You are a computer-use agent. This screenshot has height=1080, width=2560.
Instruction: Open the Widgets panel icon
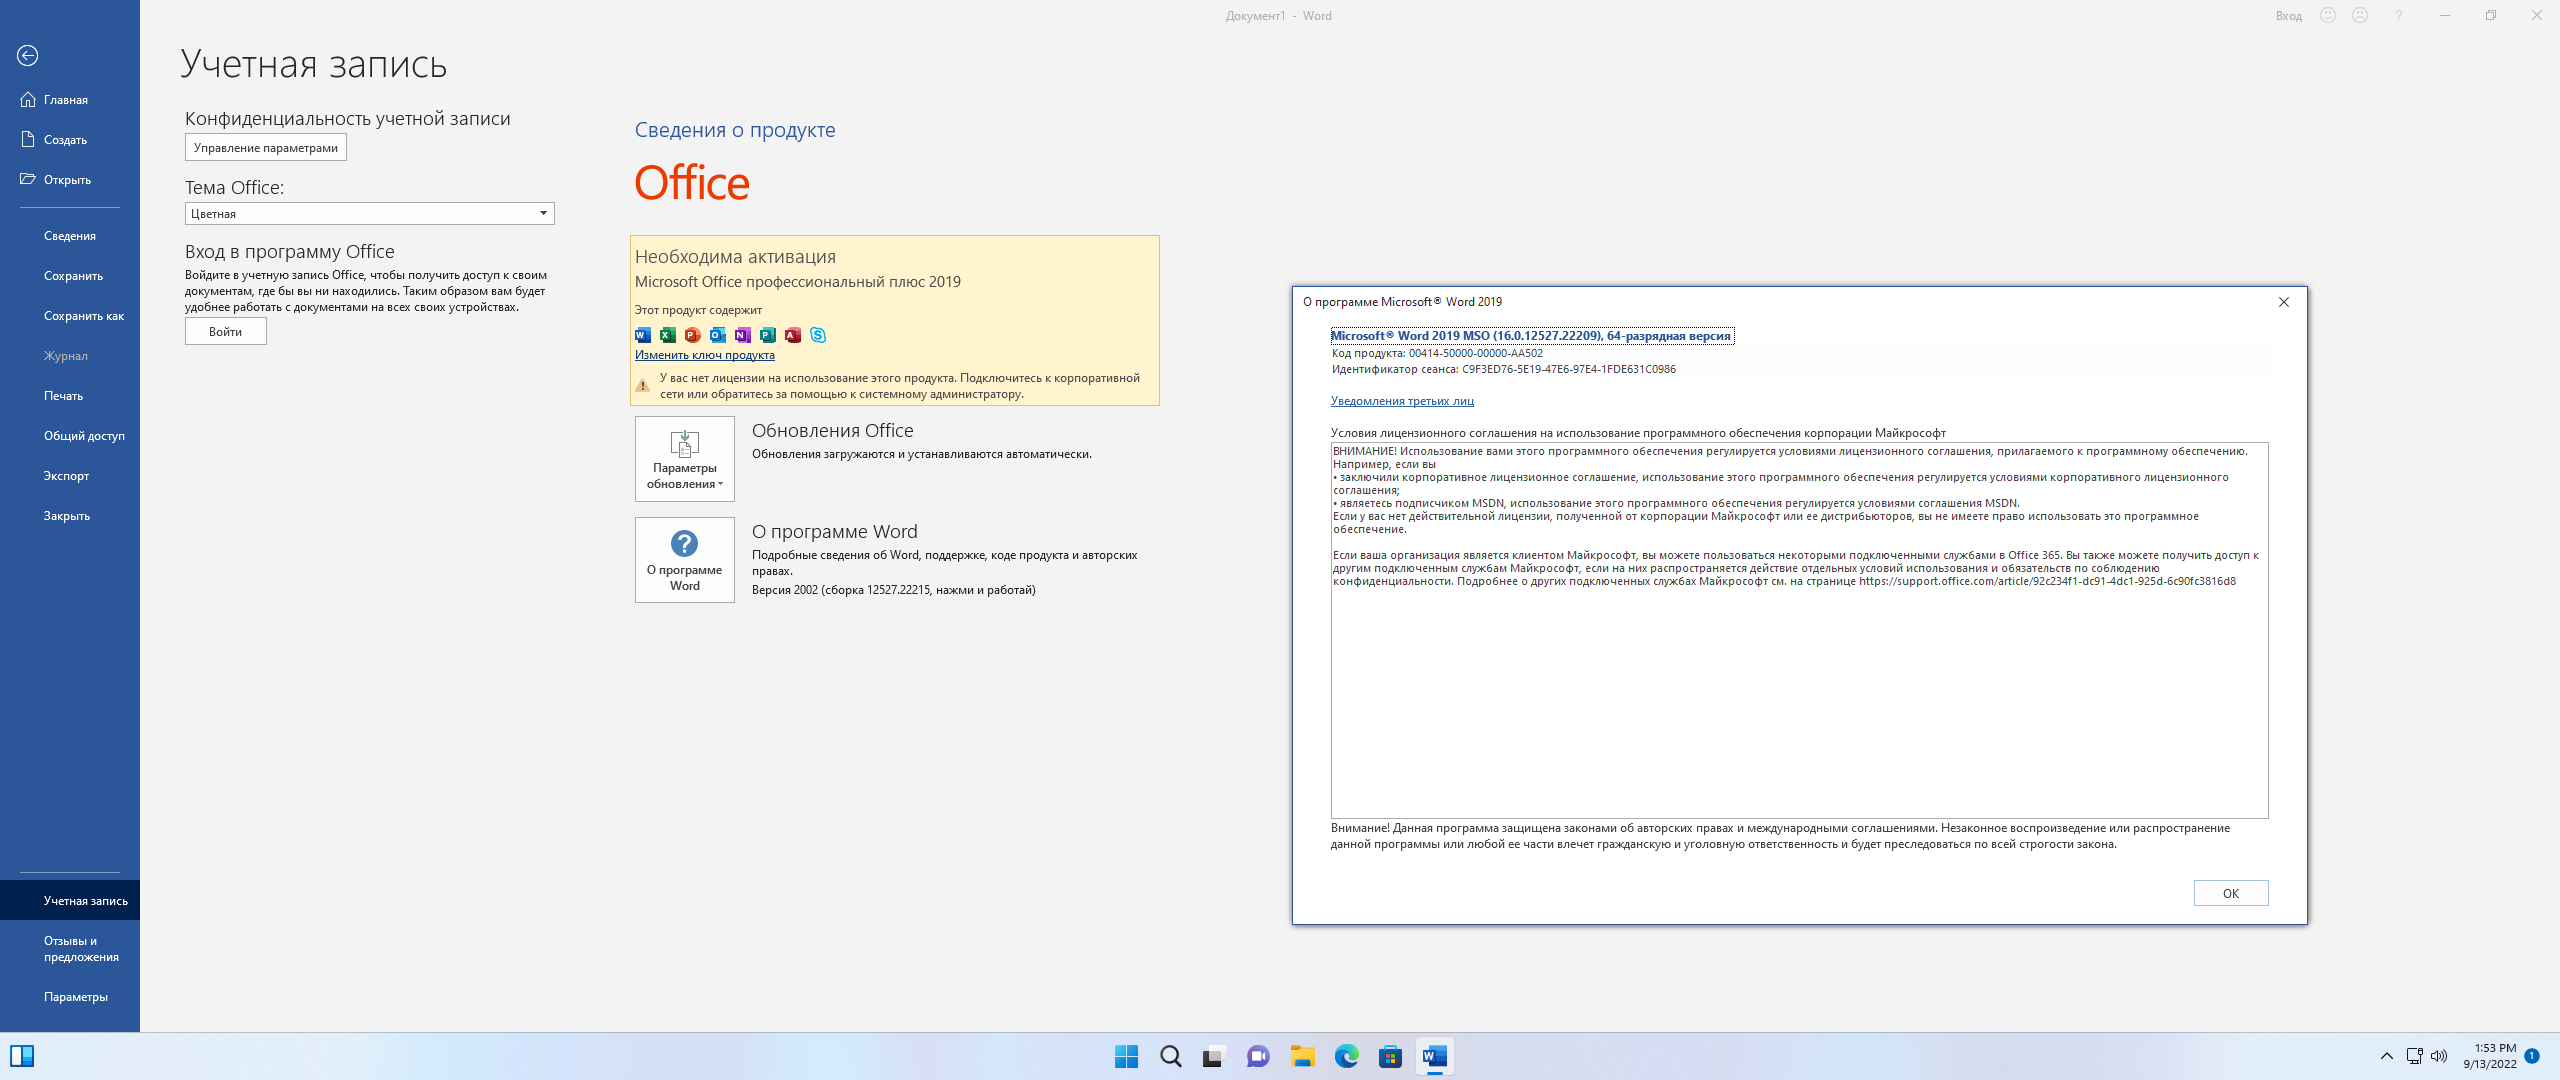(x=22, y=1056)
